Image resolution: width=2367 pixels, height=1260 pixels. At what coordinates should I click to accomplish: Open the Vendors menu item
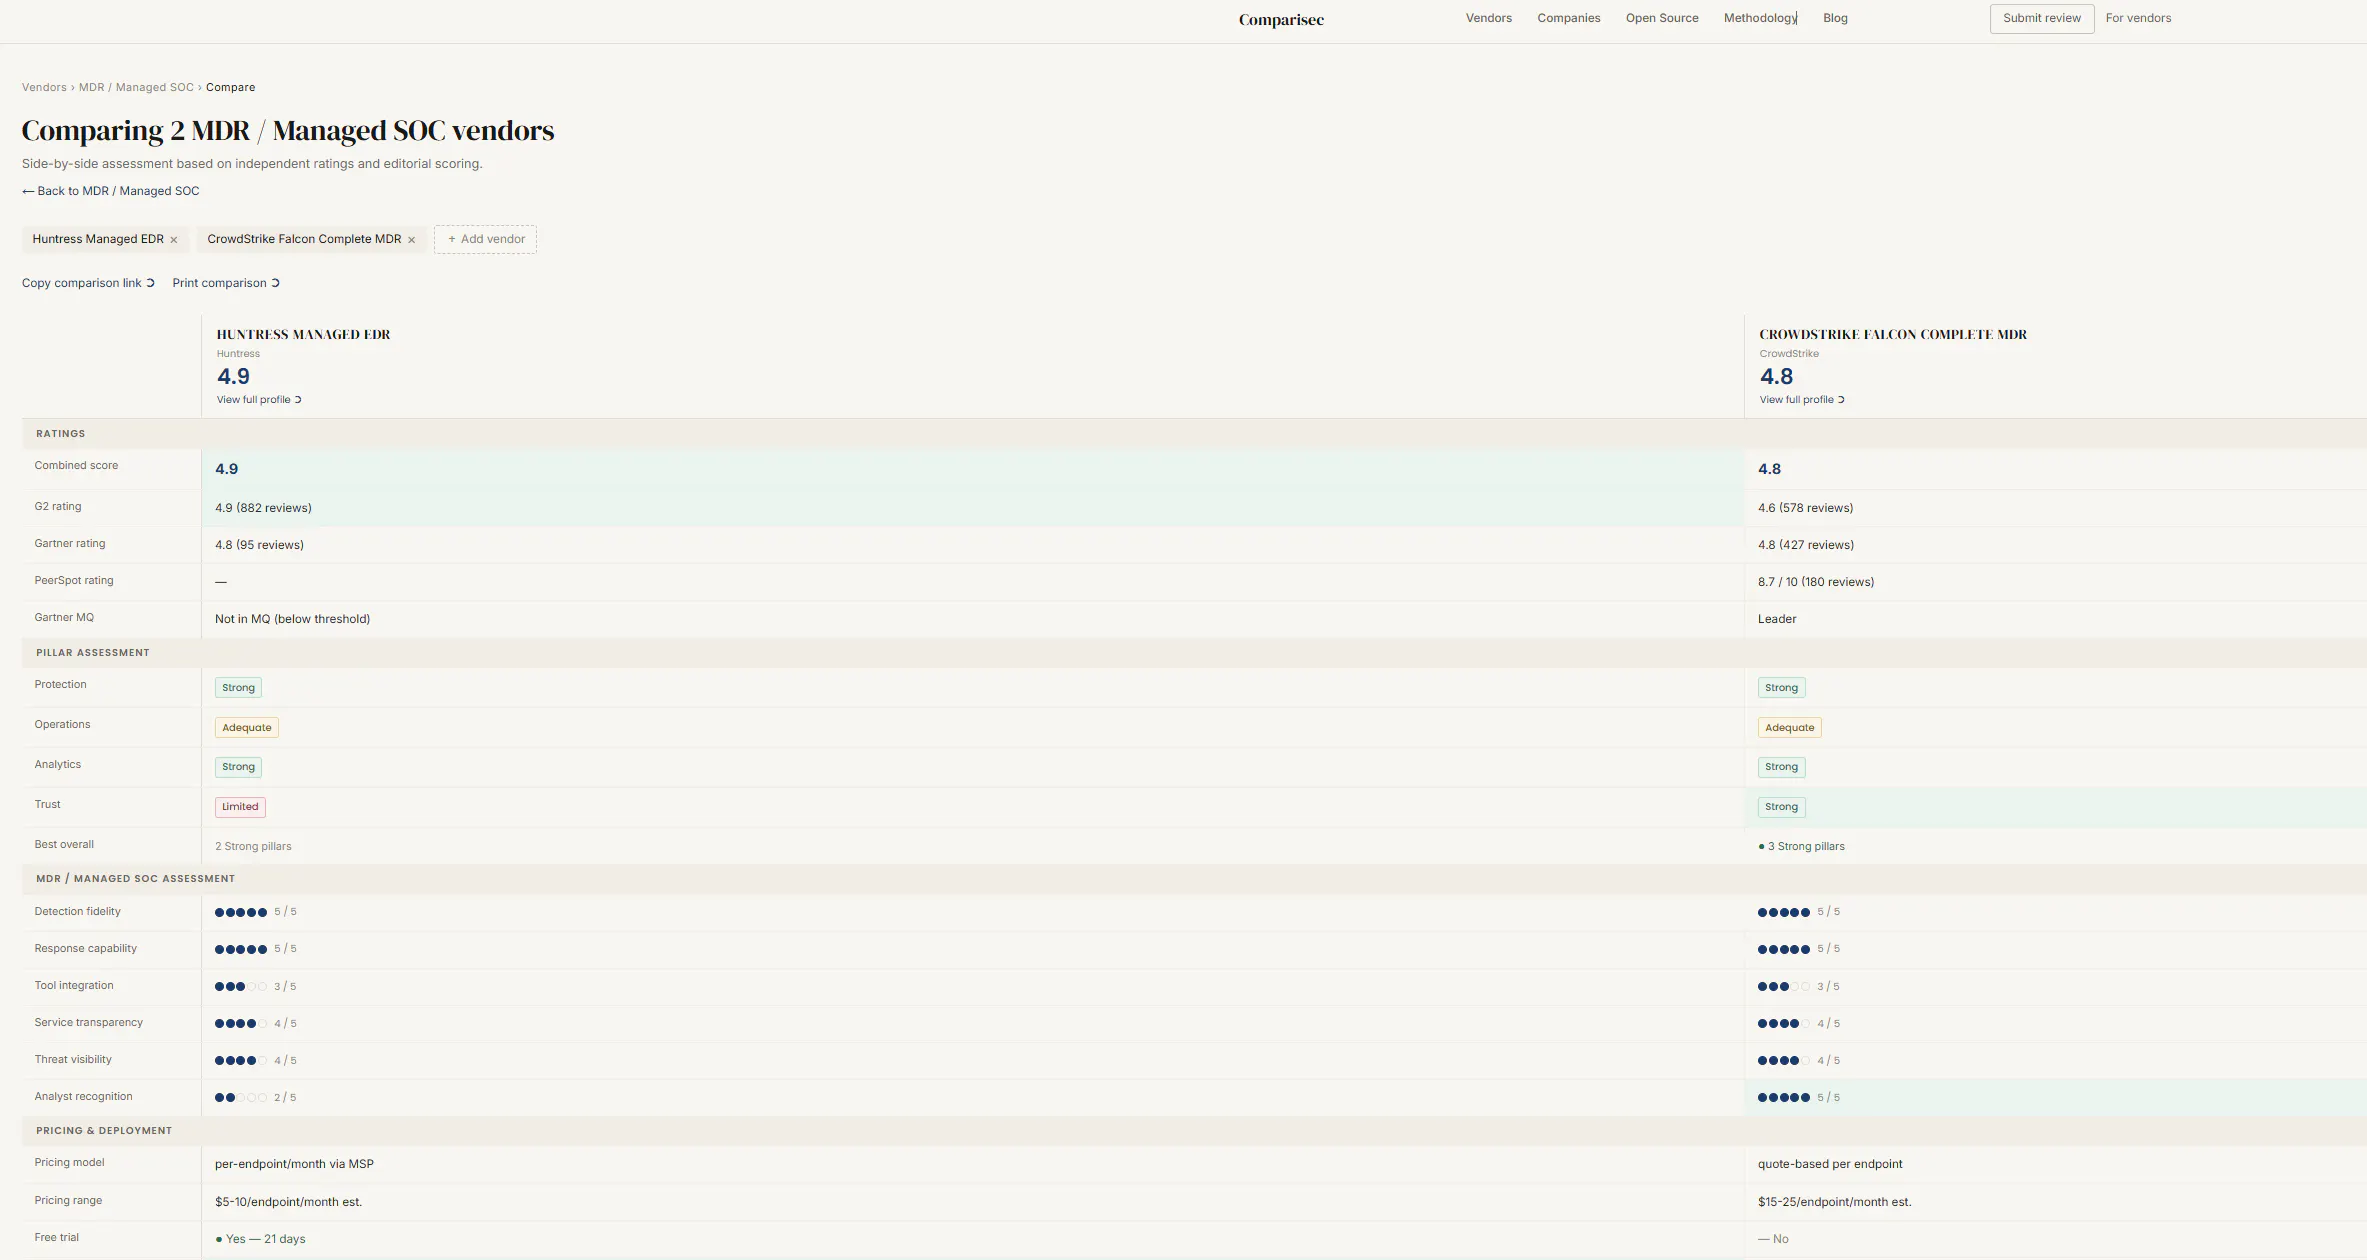pyautogui.click(x=1489, y=18)
